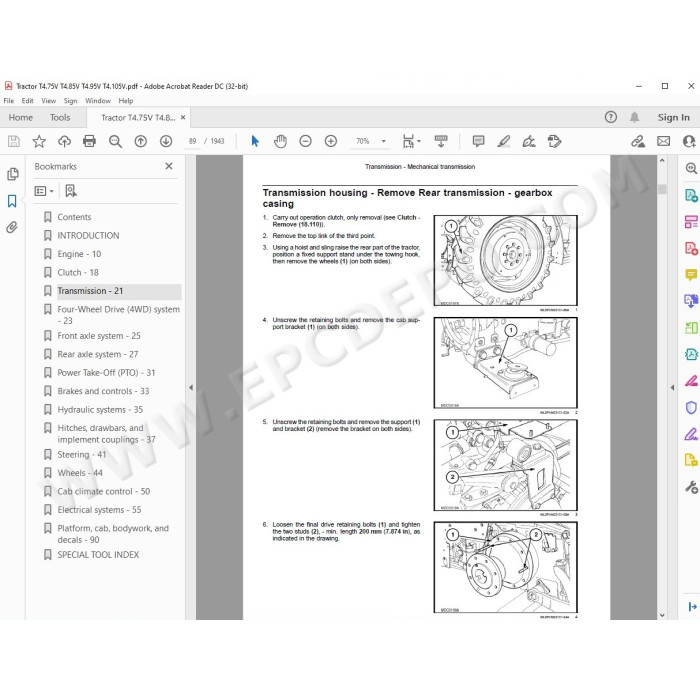This screenshot has width=700, height=700.
Task: Click the Stamp tool icon
Action: pyautogui.click(x=554, y=142)
